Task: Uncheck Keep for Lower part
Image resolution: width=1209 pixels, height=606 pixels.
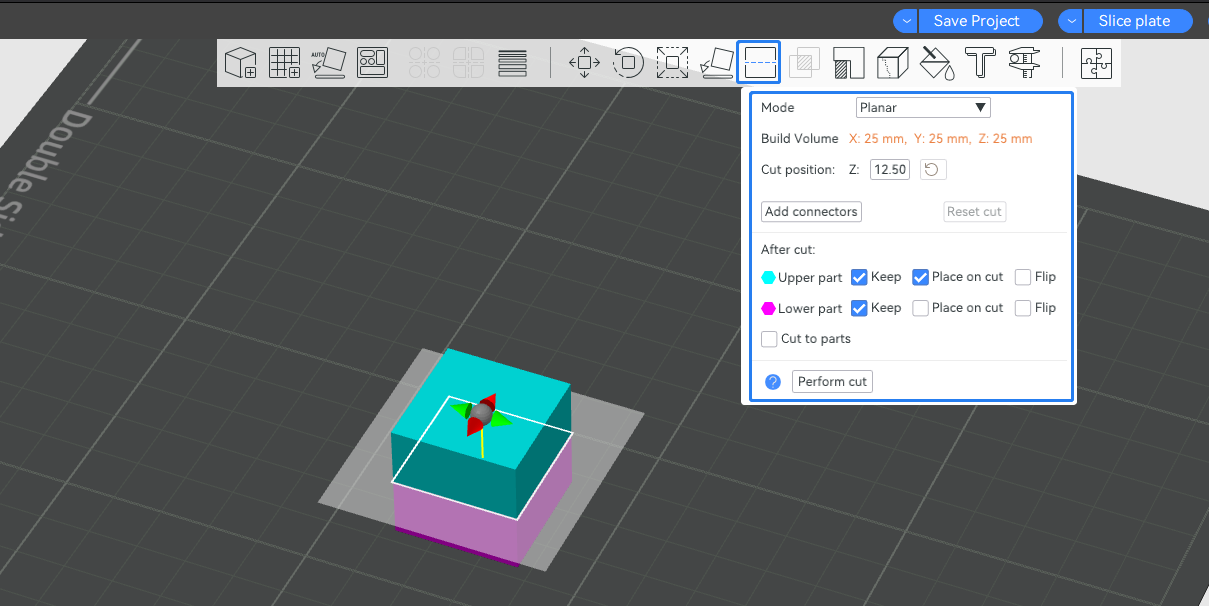Action: tap(859, 308)
